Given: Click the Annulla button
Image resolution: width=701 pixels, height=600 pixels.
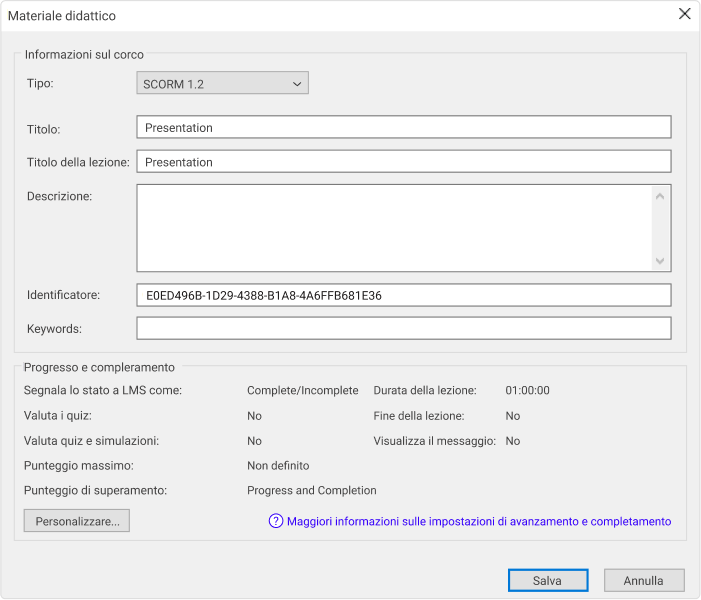Looking at the screenshot, I should (x=644, y=580).
